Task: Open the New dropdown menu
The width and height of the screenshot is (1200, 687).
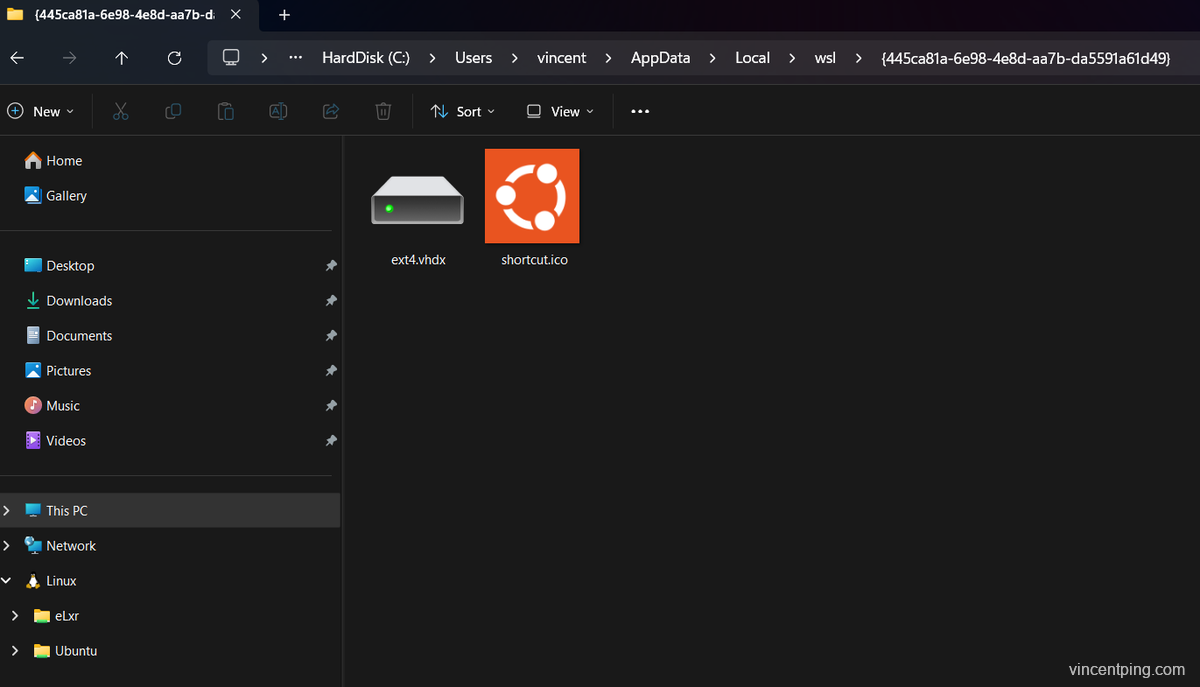Action: tap(41, 111)
